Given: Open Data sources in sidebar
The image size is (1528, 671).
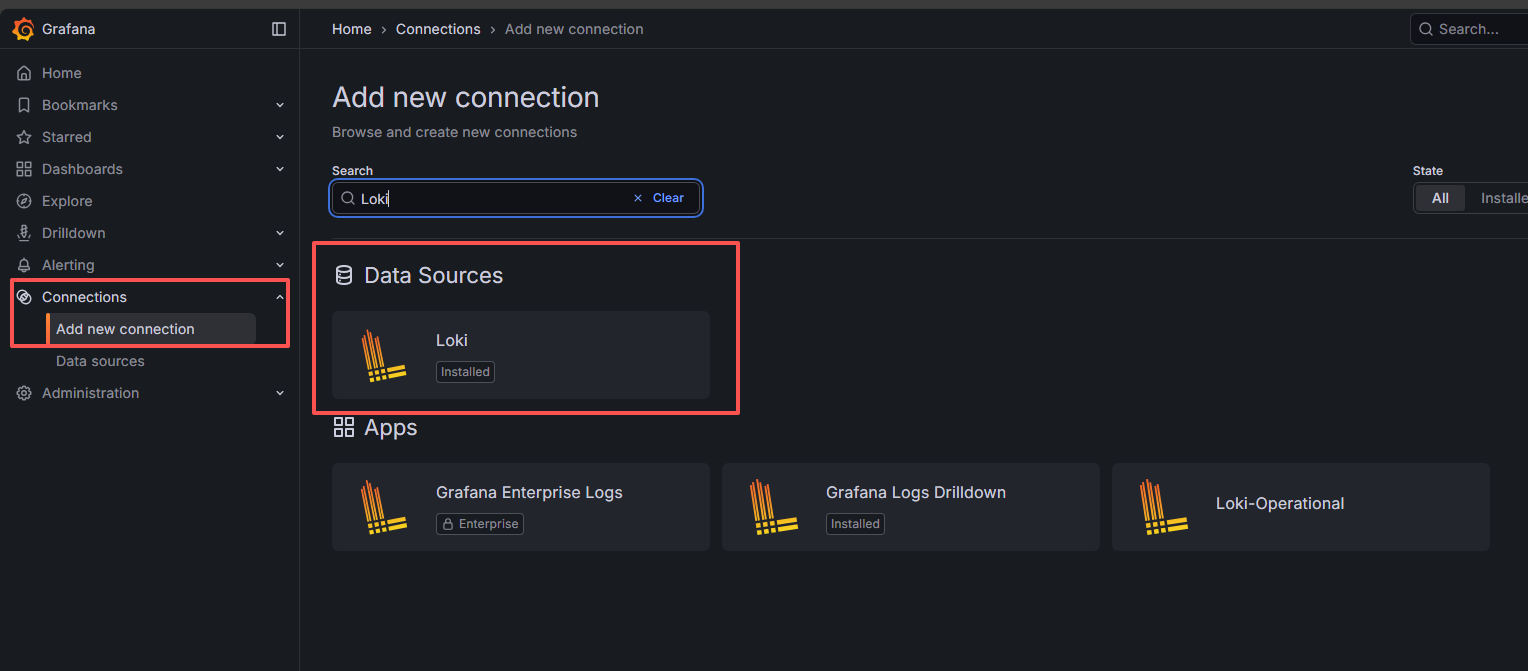Looking at the screenshot, I should (x=100, y=361).
